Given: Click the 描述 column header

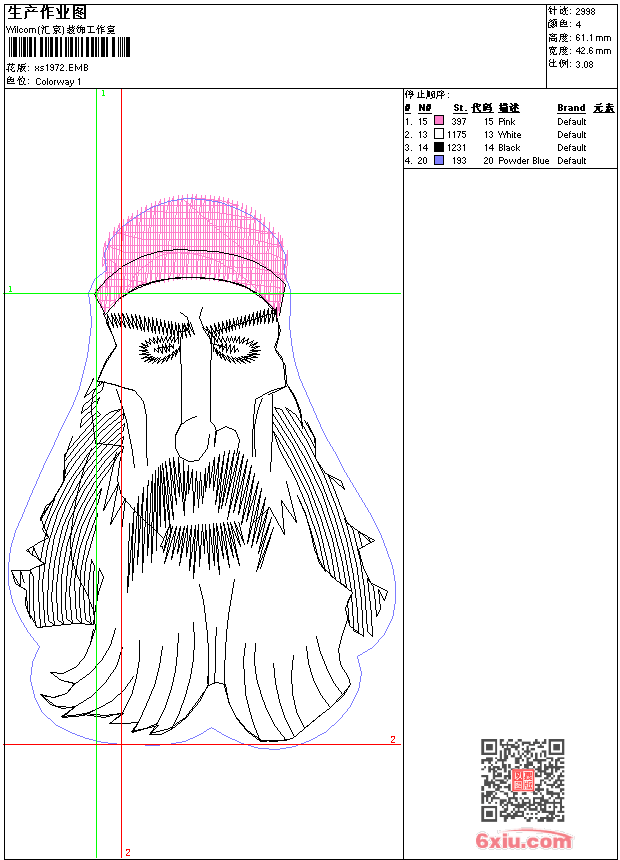Looking at the screenshot, I should click(x=509, y=108).
